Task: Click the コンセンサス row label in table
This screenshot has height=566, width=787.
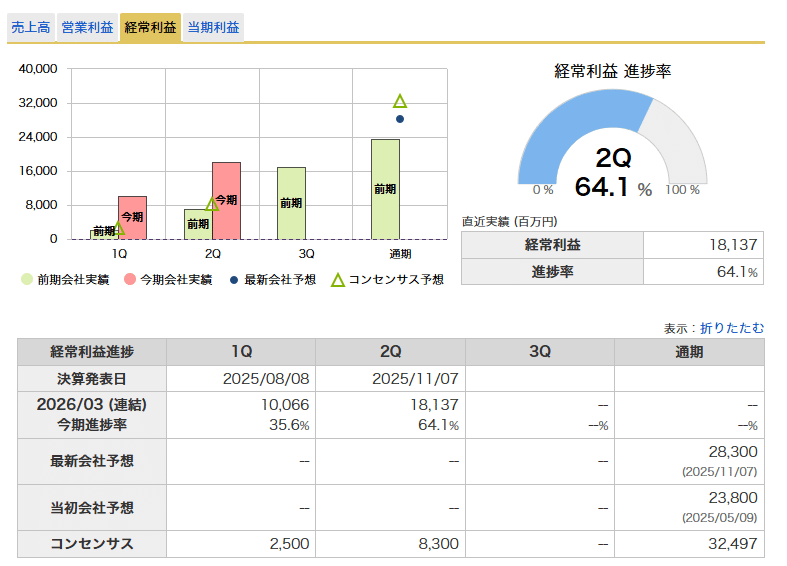Action: pyautogui.click(x=92, y=544)
